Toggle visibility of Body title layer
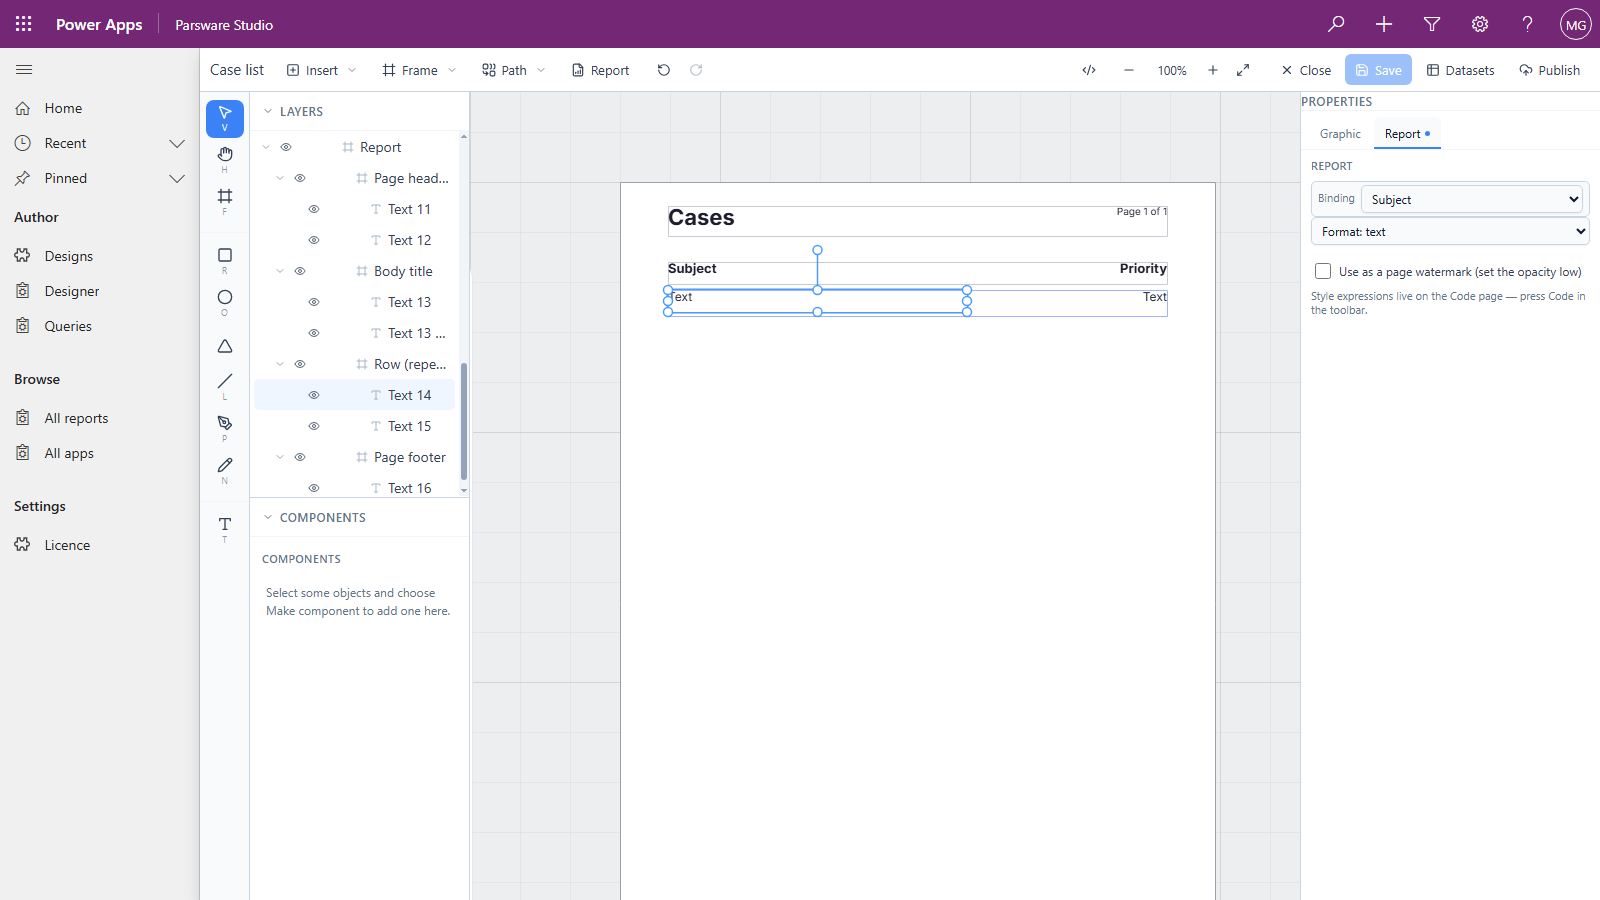This screenshot has width=1600, height=900. pyautogui.click(x=300, y=271)
